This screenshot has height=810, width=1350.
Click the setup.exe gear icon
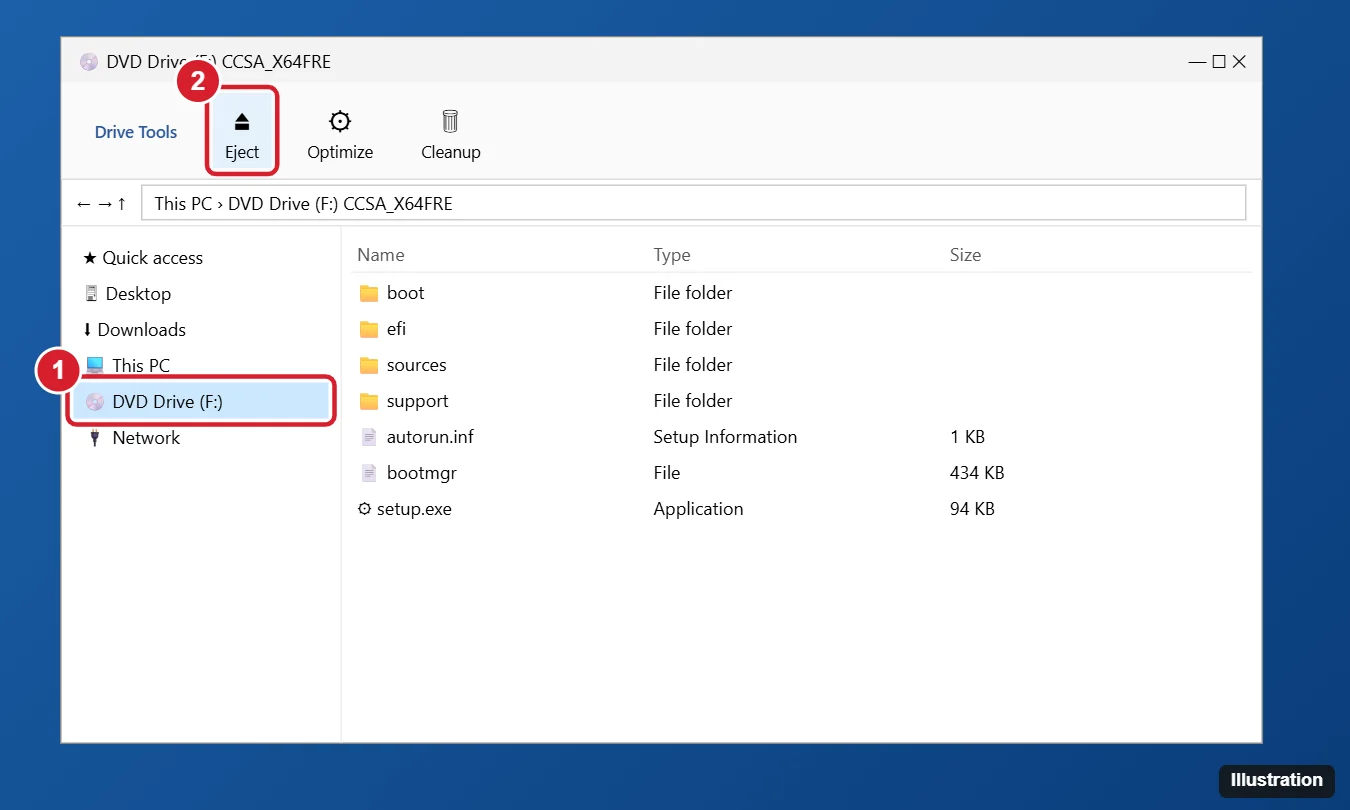click(364, 509)
